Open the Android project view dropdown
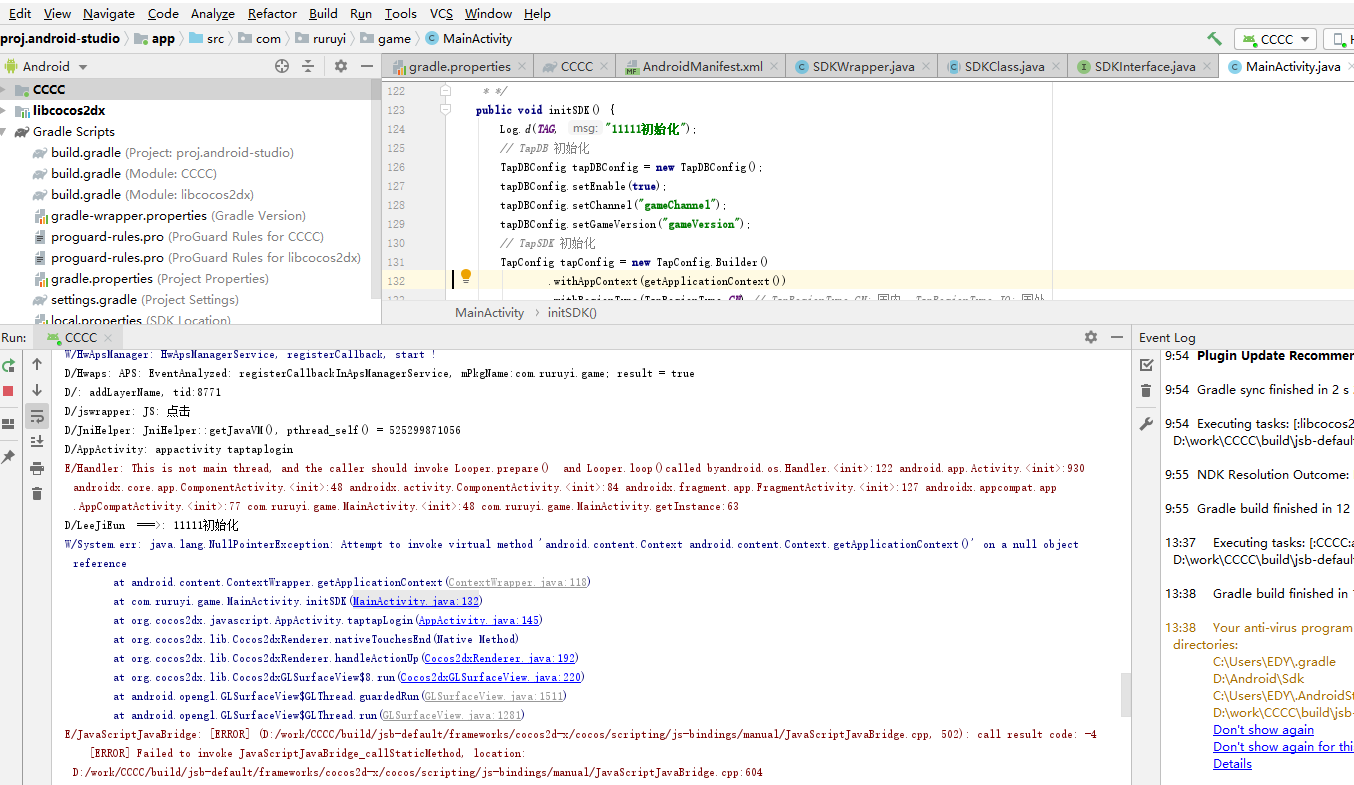Image resolution: width=1354 pixels, height=785 pixels. 47,66
